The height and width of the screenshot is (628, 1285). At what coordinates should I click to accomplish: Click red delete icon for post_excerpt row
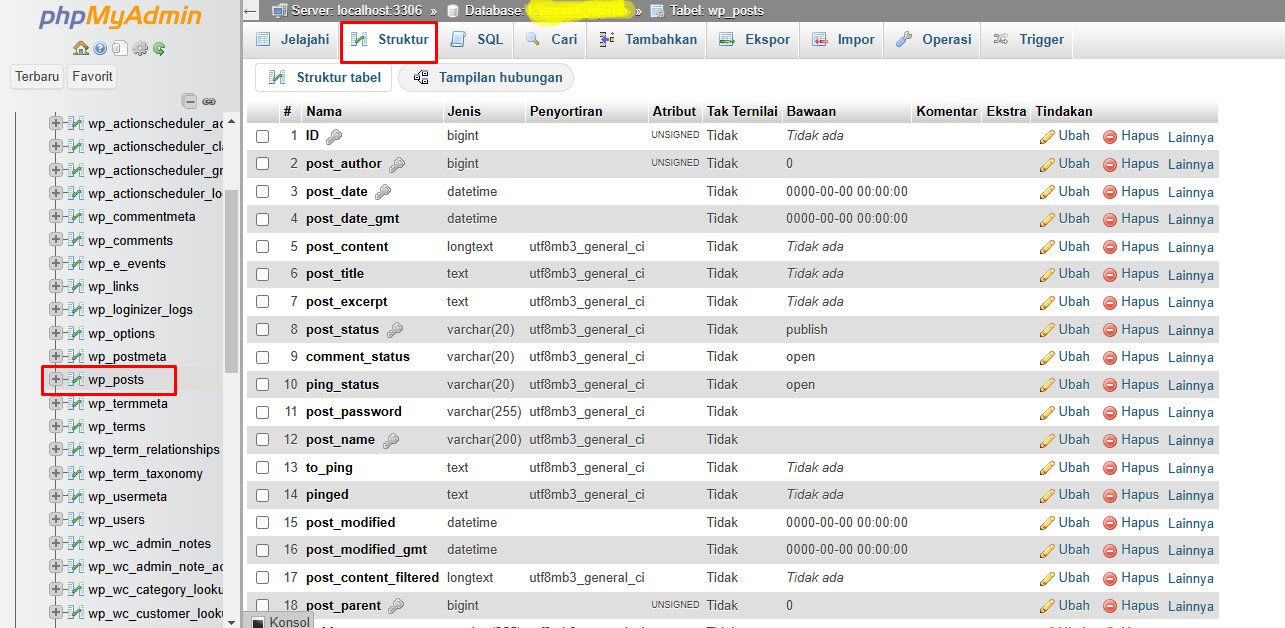point(1110,302)
